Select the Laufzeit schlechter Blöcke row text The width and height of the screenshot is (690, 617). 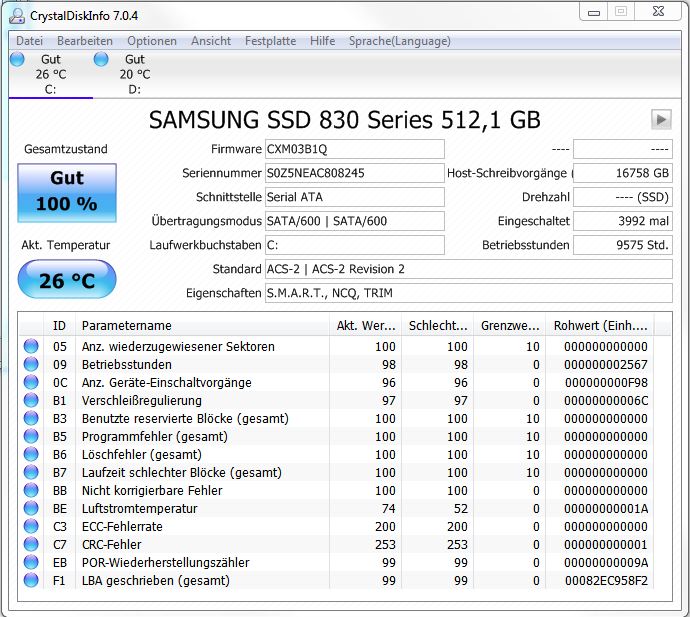(182, 472)
